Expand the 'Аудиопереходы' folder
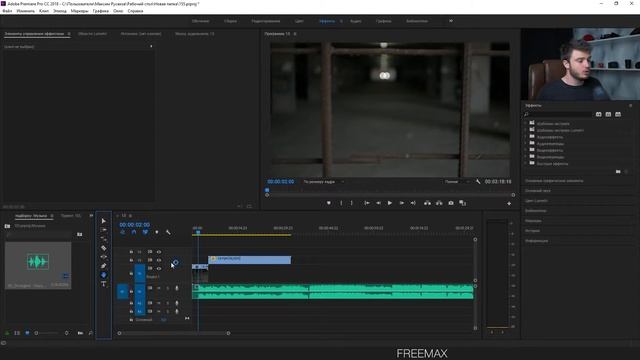This screenshot has width=640, height=360. click(526, 143)
